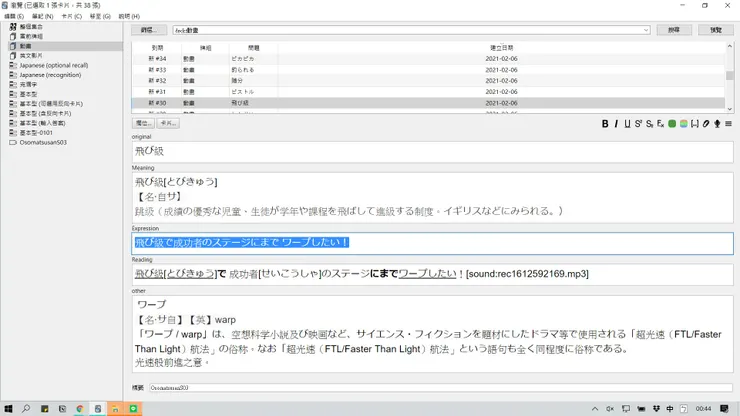Screen dimensions: 740x416
Task: Apply superscript formatting
Action: (638, 124)
